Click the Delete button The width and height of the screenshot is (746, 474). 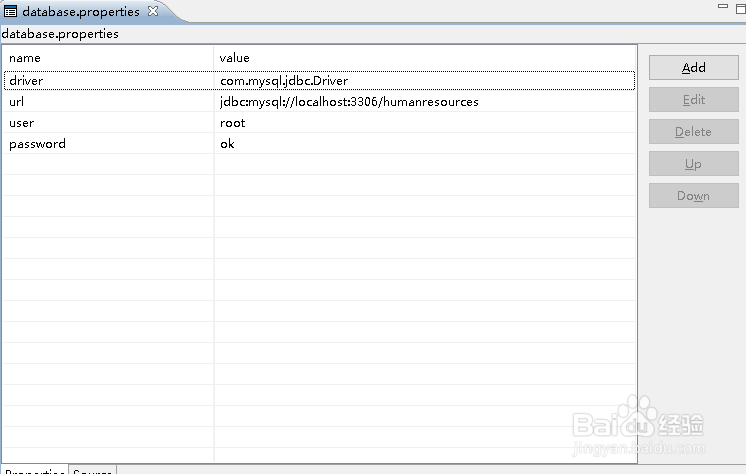coord(694,131)
